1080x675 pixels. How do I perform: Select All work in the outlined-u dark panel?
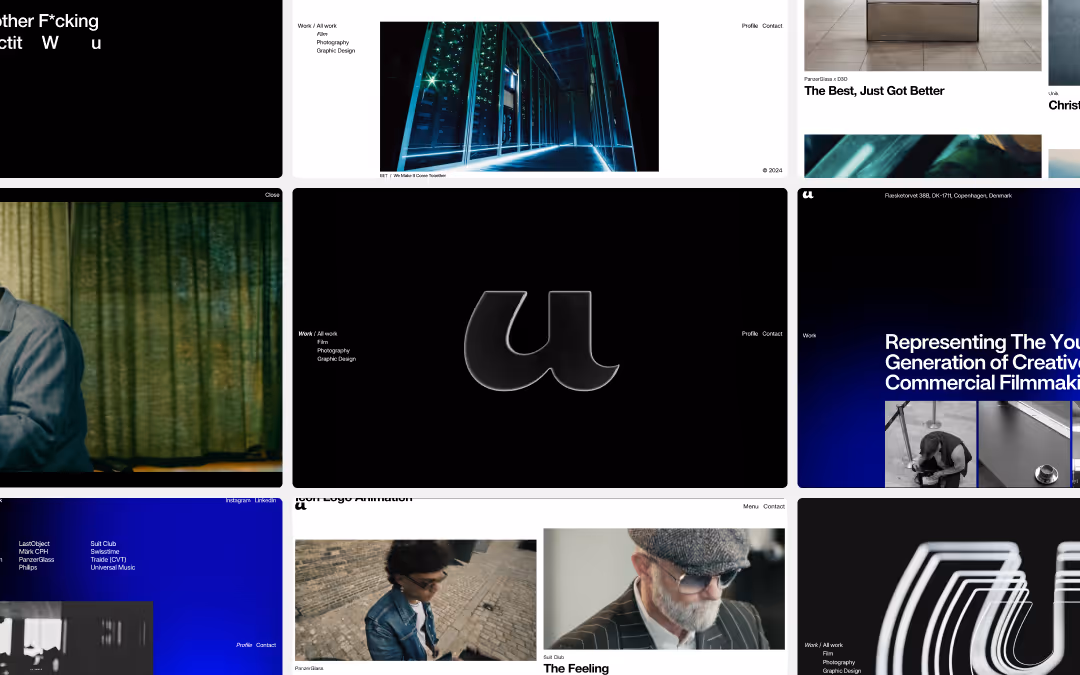pos(833,646)
